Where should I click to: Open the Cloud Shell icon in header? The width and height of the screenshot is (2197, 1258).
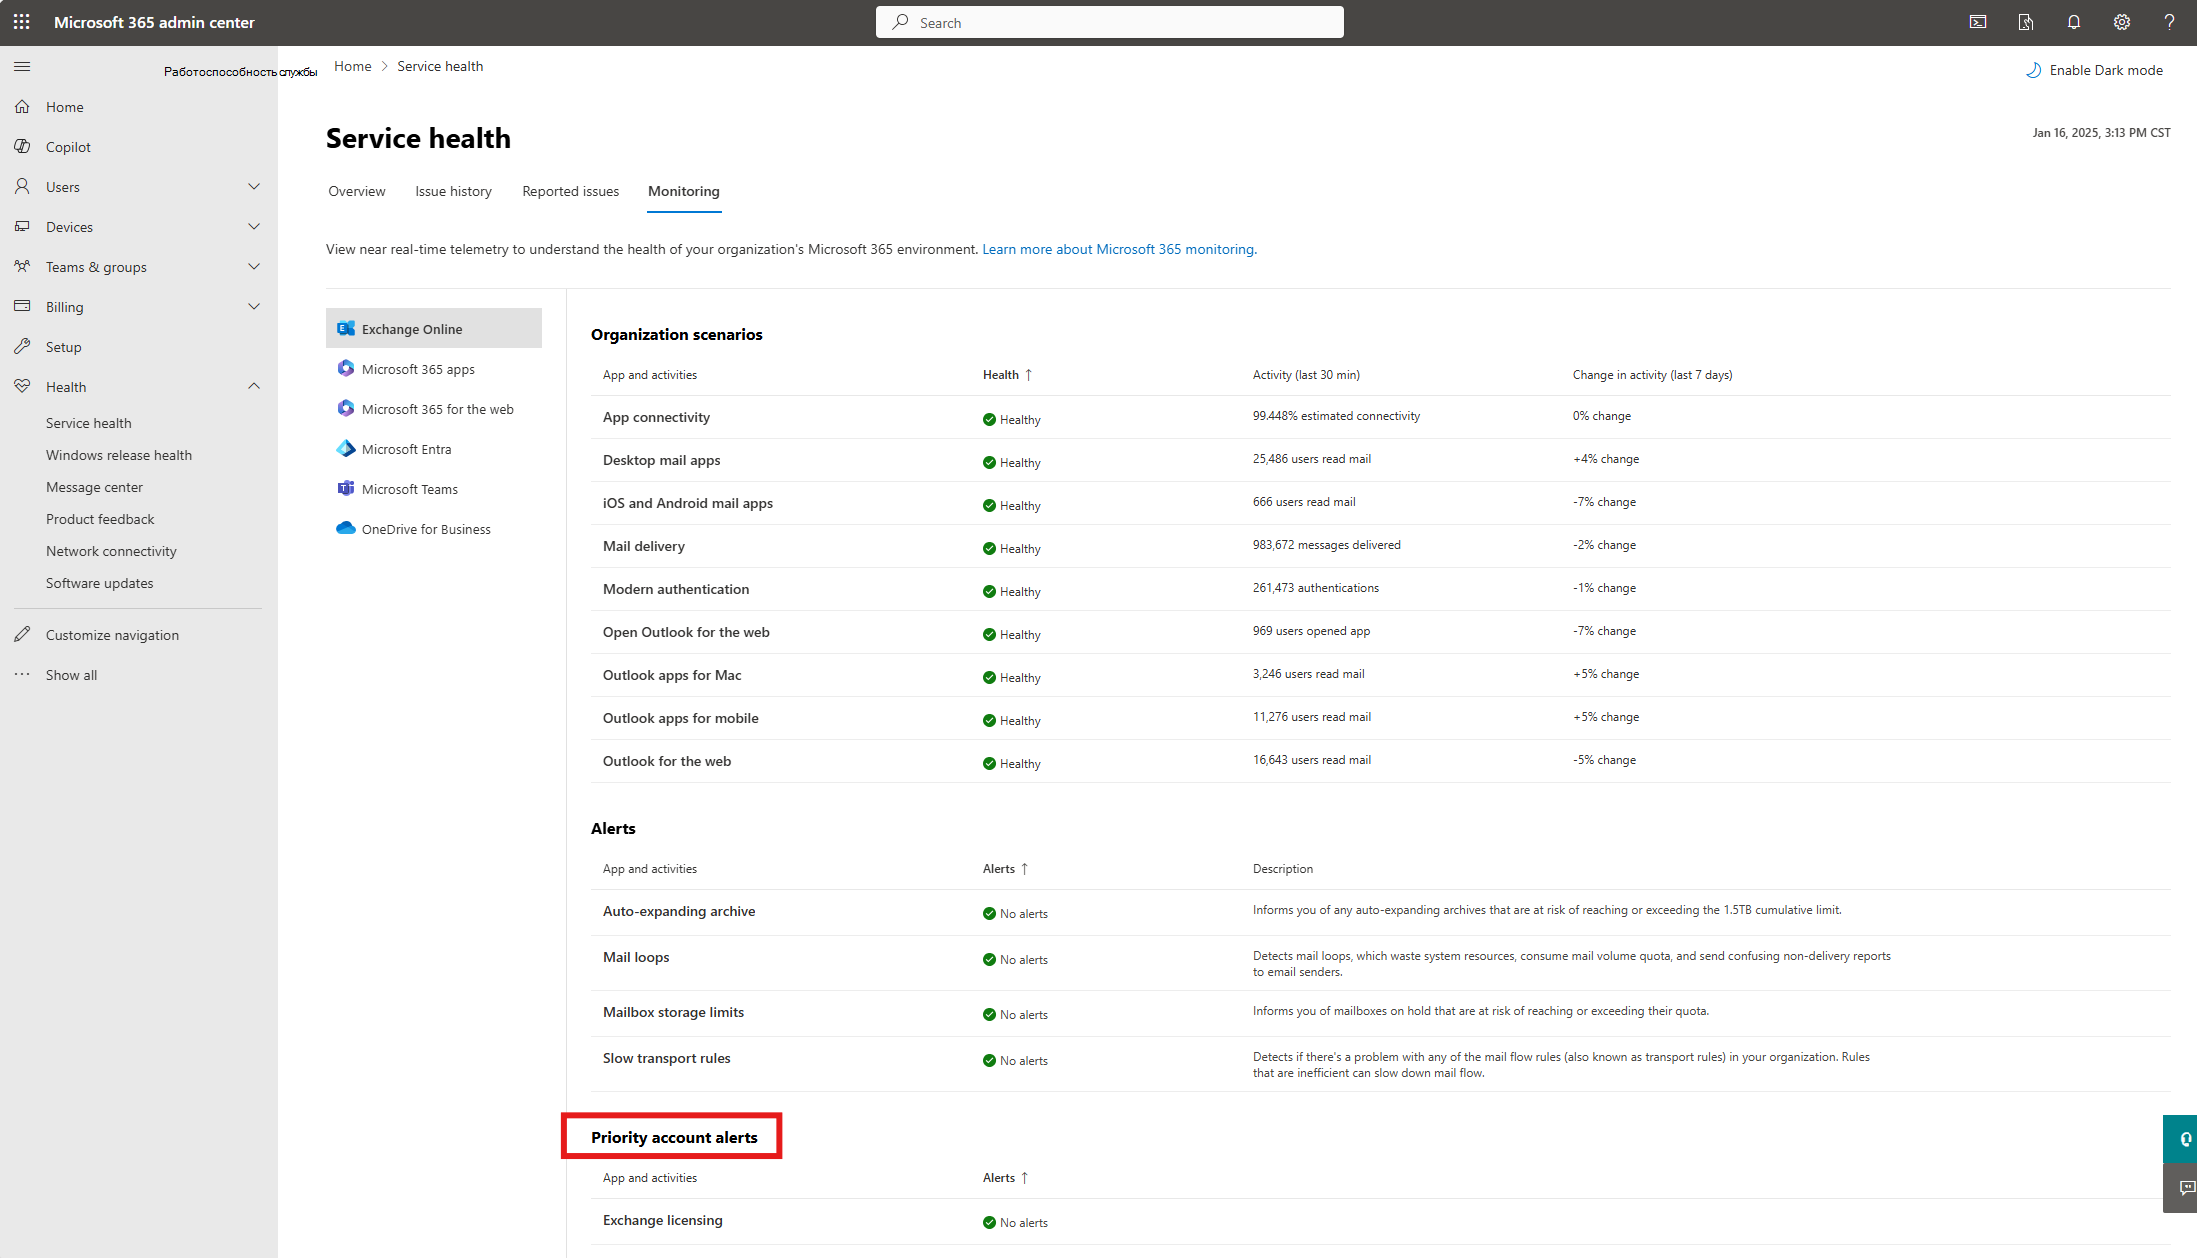pyautogui.click(x=1978, y=22)
